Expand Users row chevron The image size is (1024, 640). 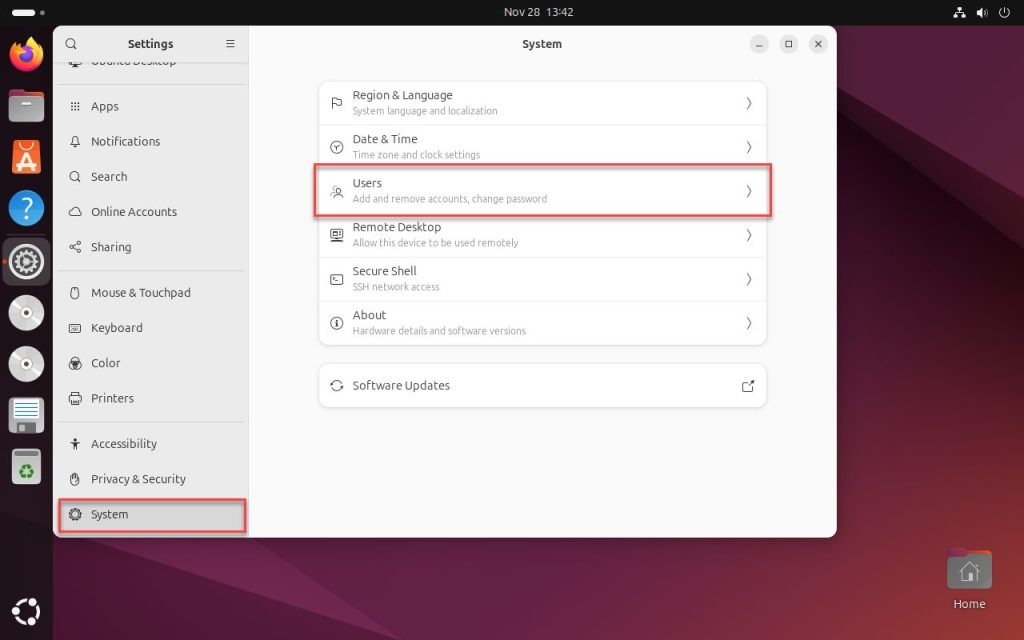748,191
